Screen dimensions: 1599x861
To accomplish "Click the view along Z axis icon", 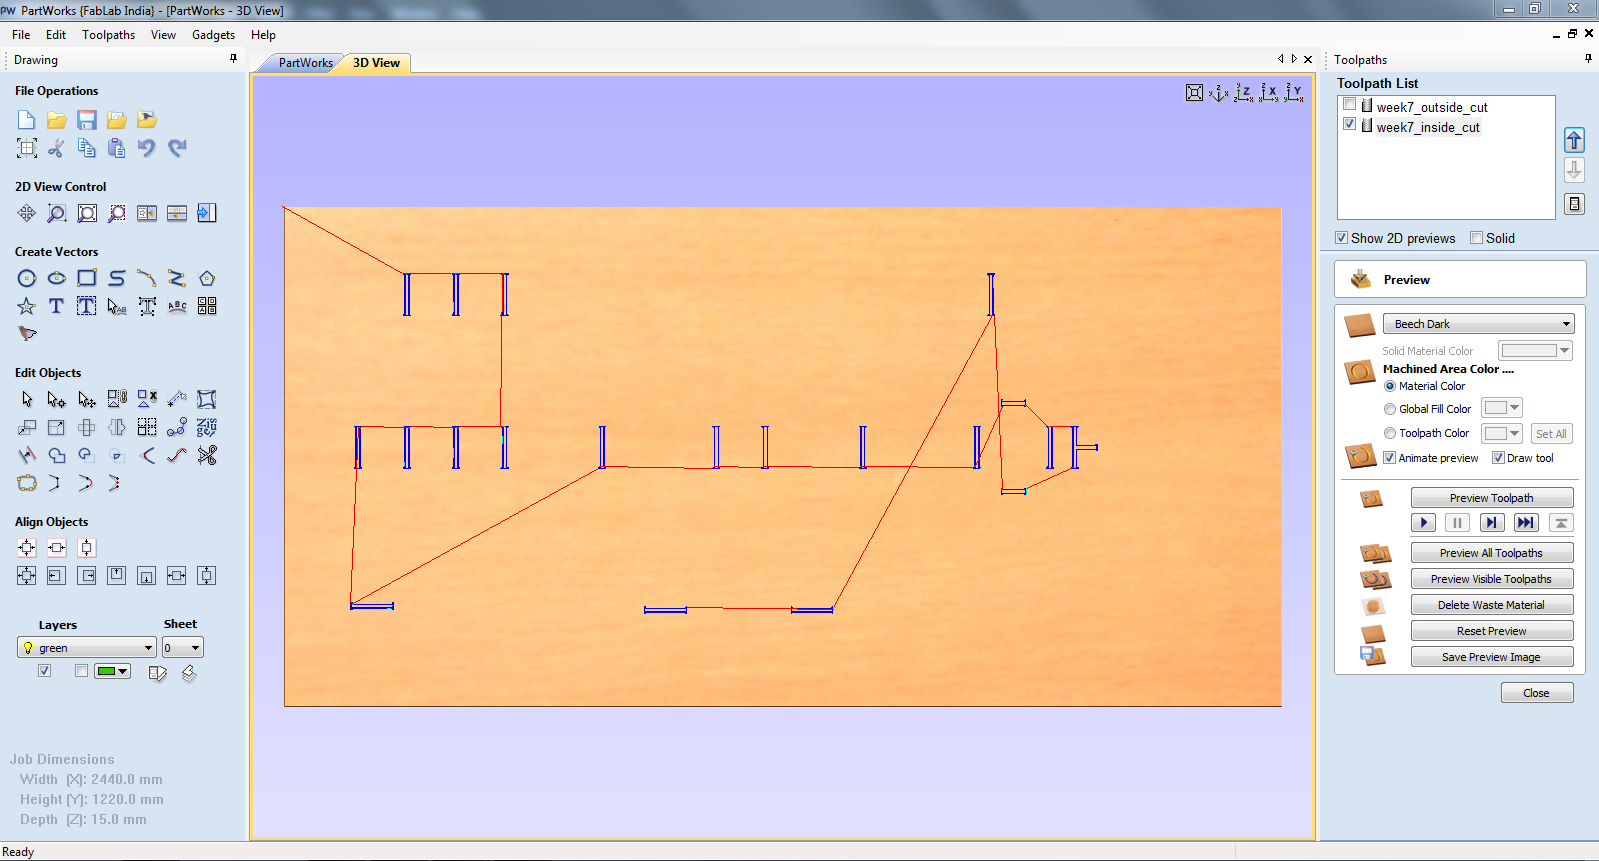I will click(x=1243, y=93).
